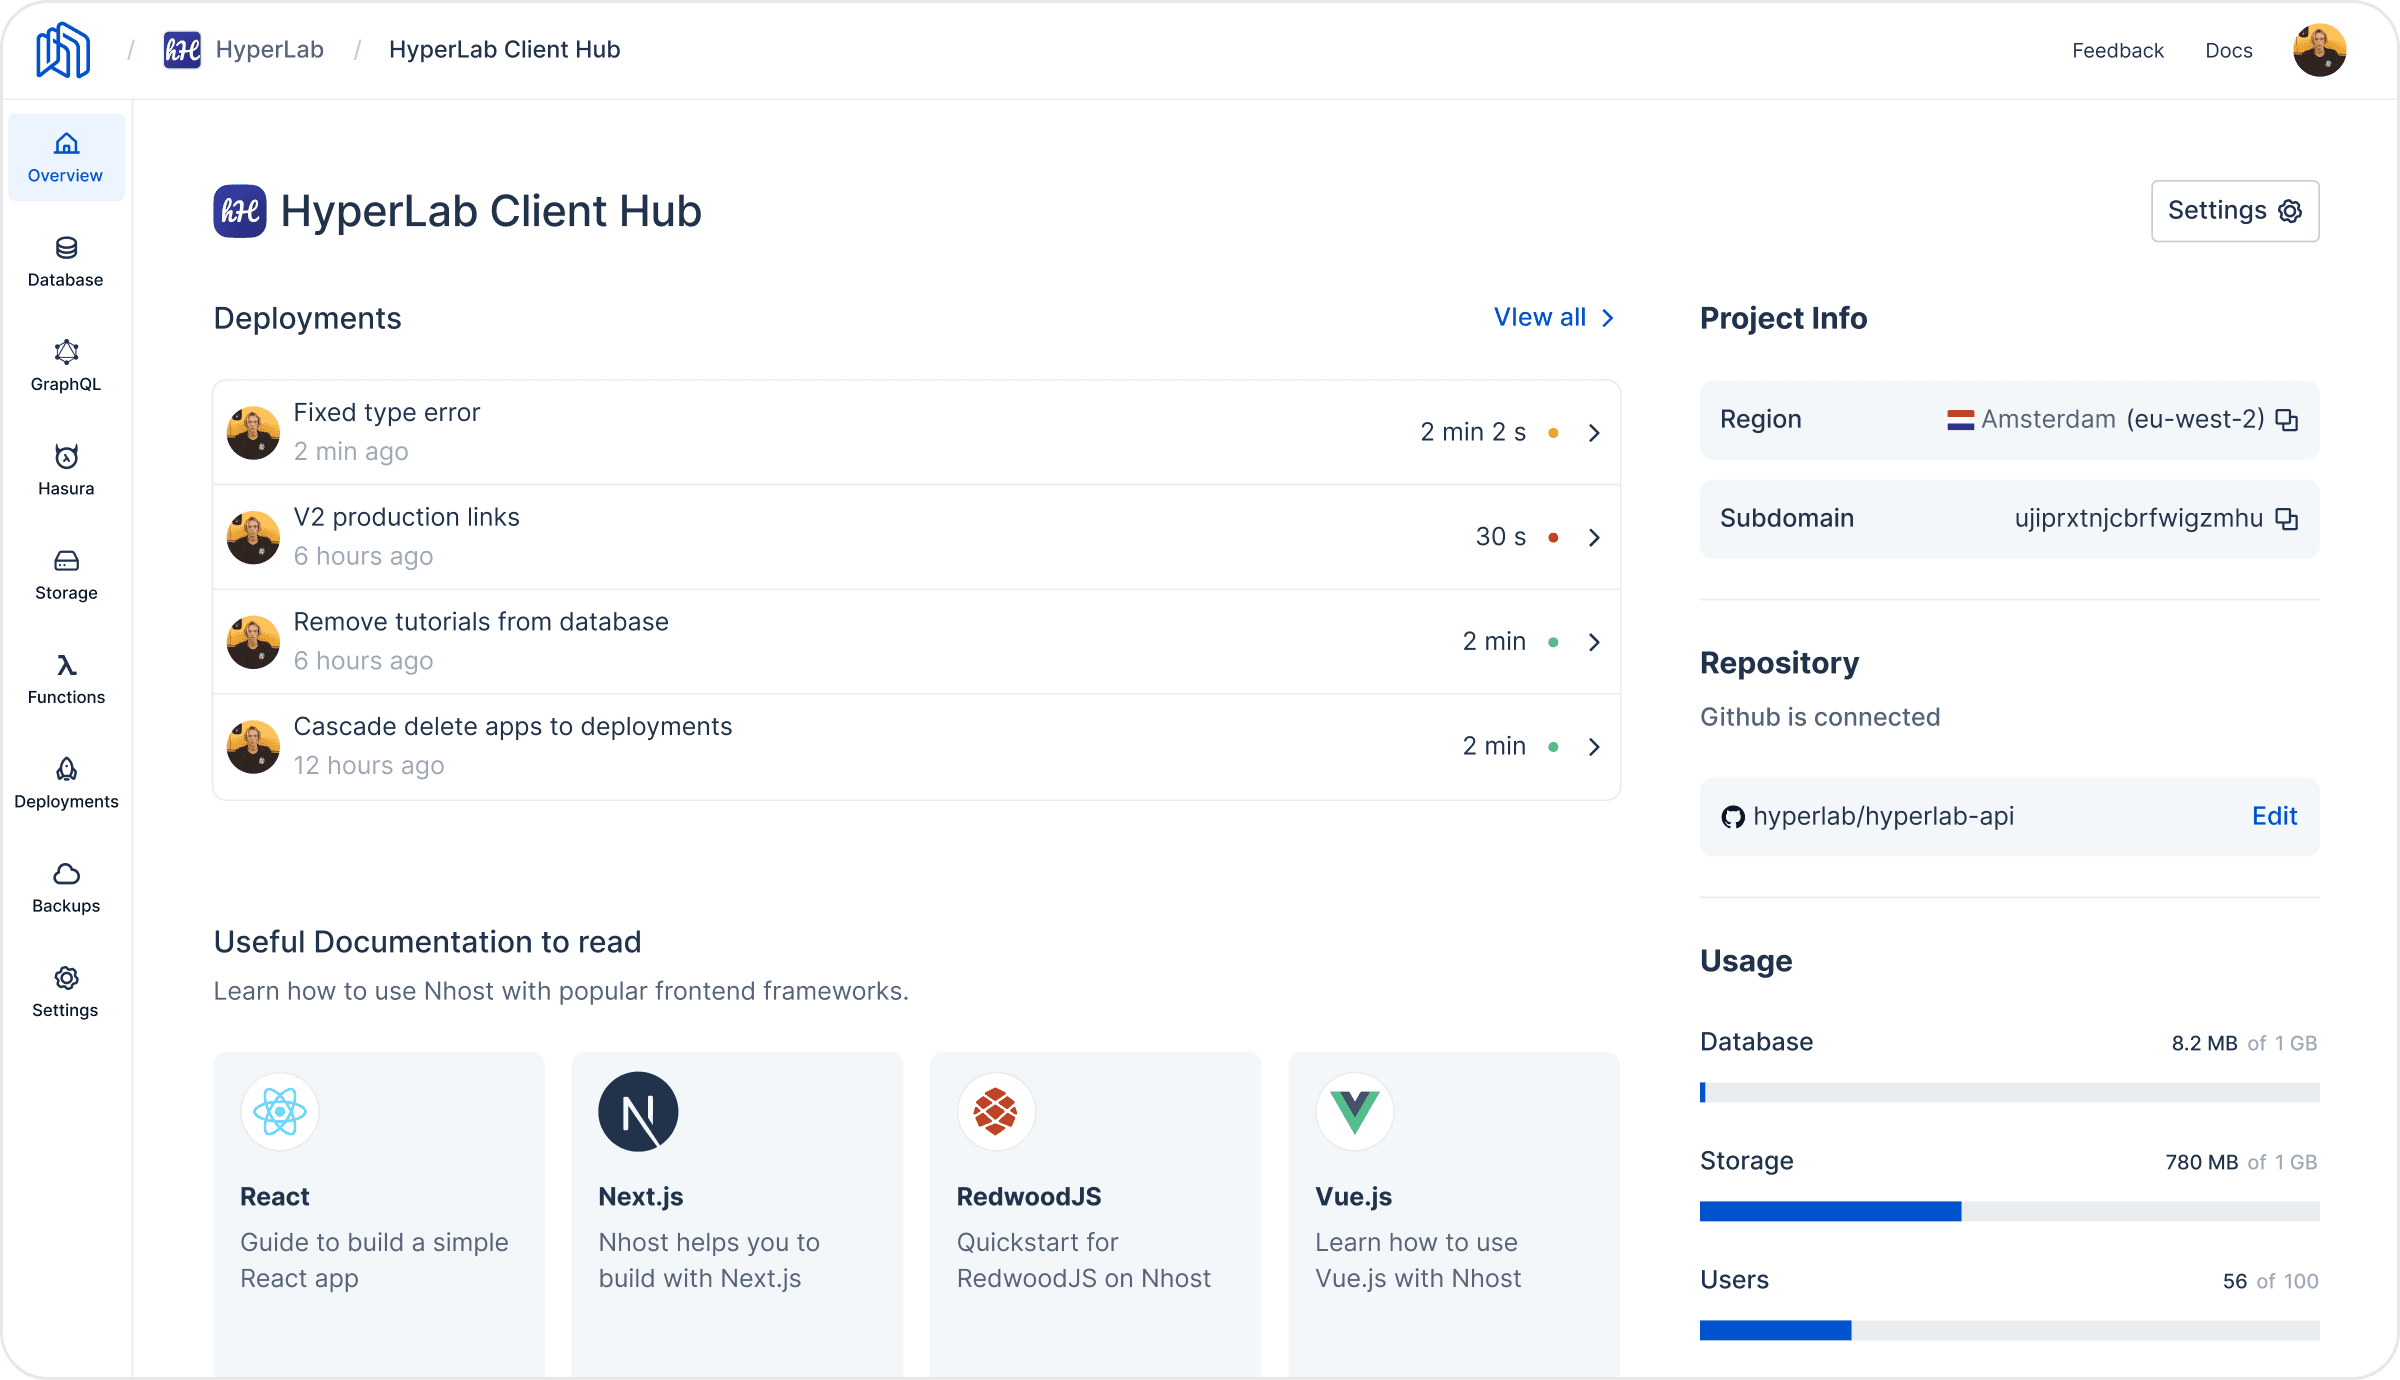This screenshot has width=2400, height=1380.
Task: Open the Database sidebar icon
Action: pos(66,248)
